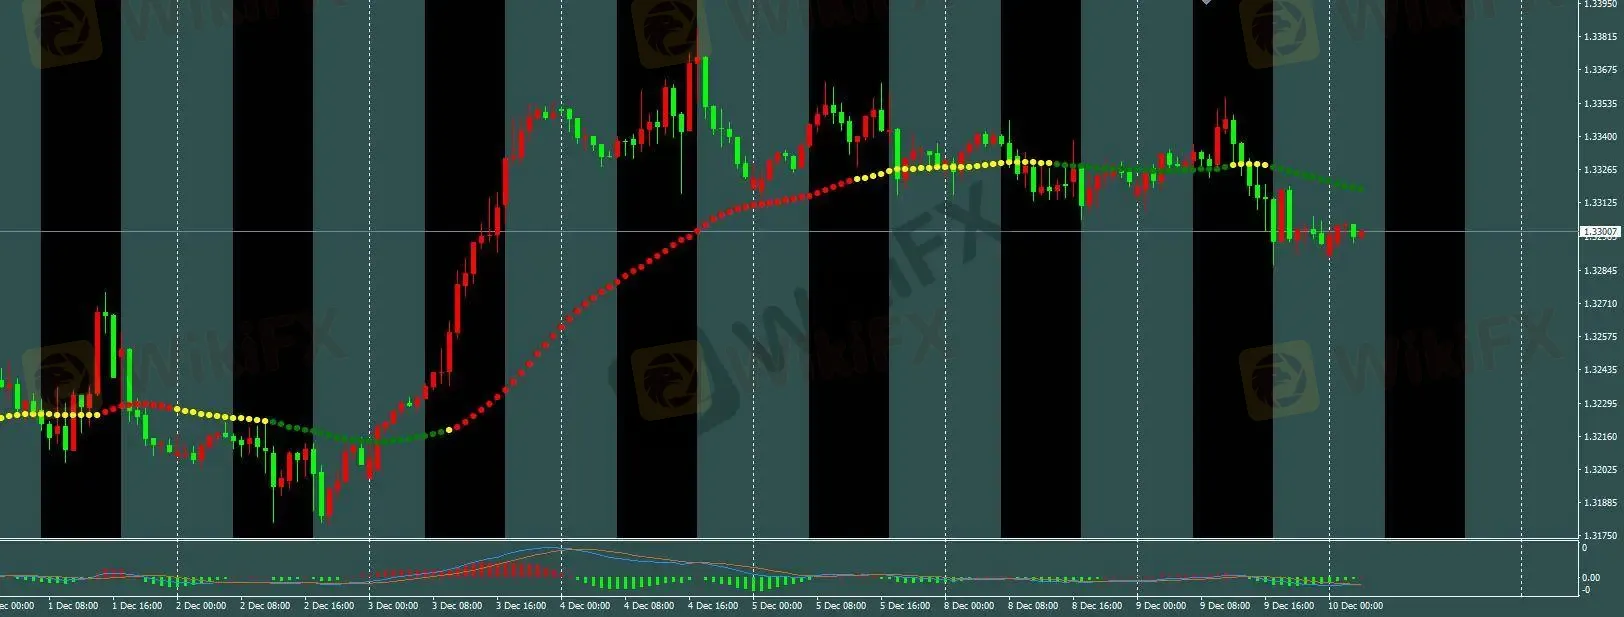Click the chart shift triangle marker at top

pyautogui.click(x=1206, y=3)
